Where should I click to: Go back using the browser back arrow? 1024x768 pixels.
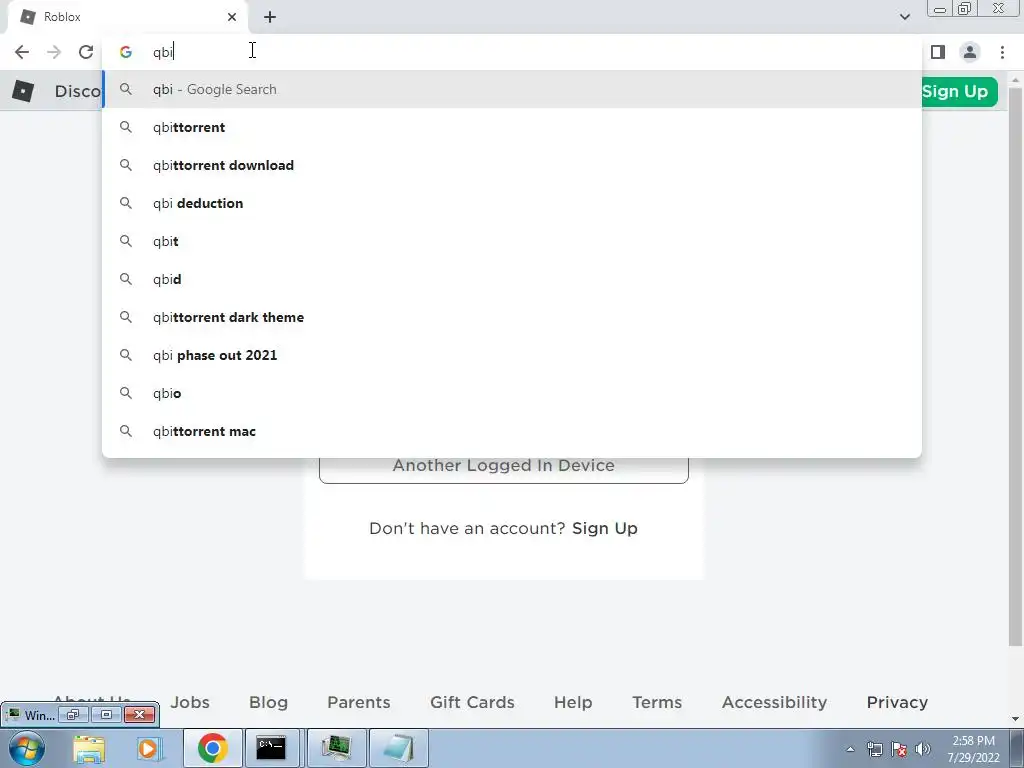pos(22,52)
